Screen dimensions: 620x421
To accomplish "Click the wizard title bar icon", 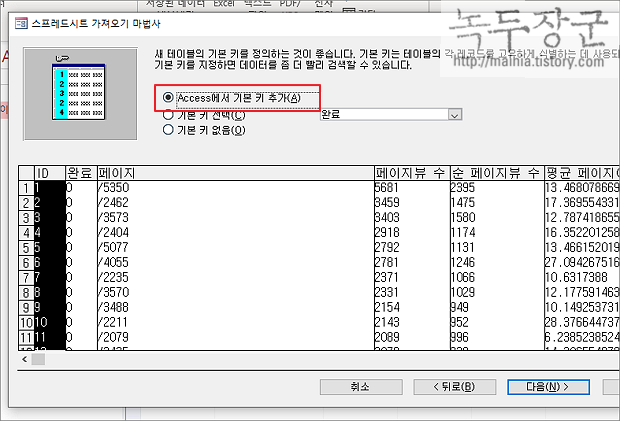I will tap(21, 24).
